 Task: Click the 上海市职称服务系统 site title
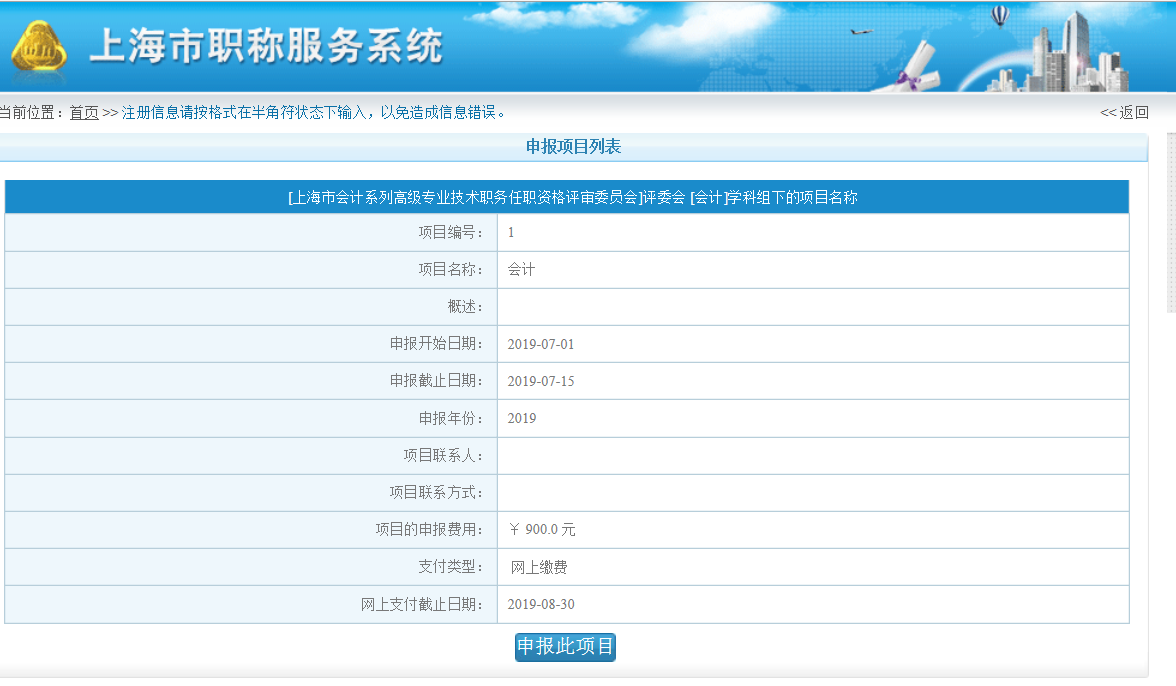click(x=266, y=47)
